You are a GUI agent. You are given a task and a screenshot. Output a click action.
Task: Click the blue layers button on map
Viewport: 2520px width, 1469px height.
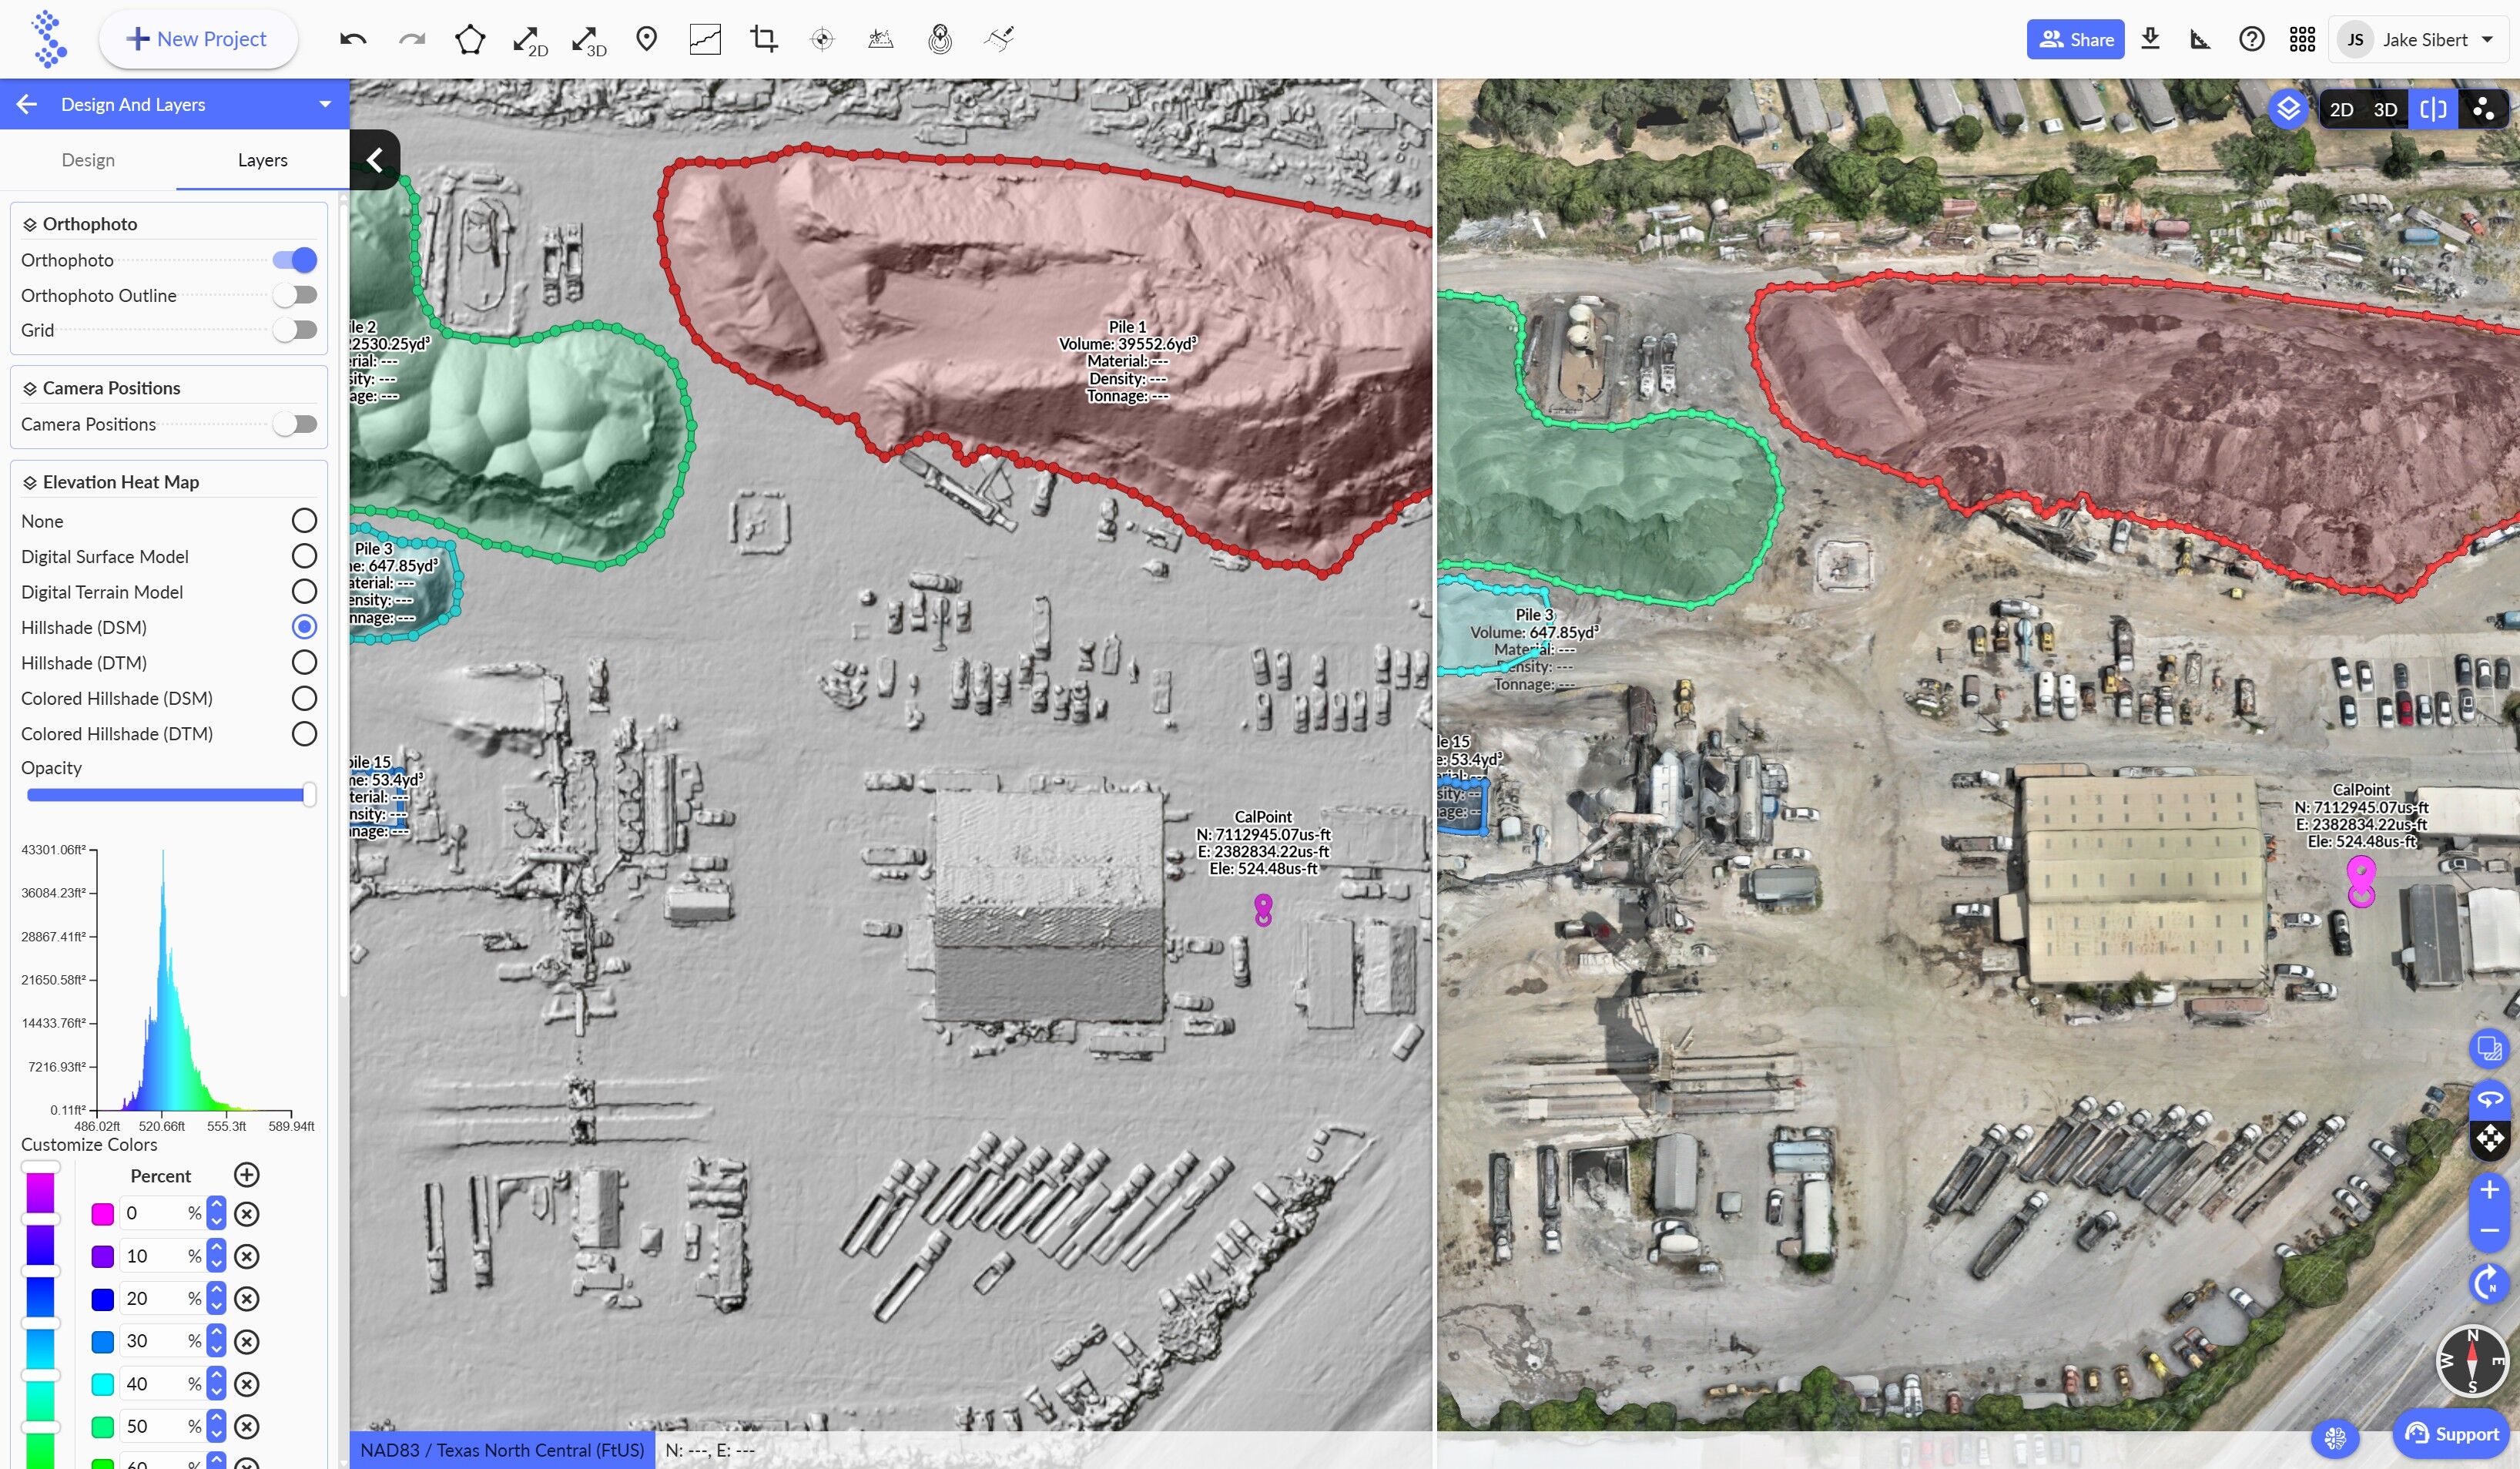(2289, 108)
